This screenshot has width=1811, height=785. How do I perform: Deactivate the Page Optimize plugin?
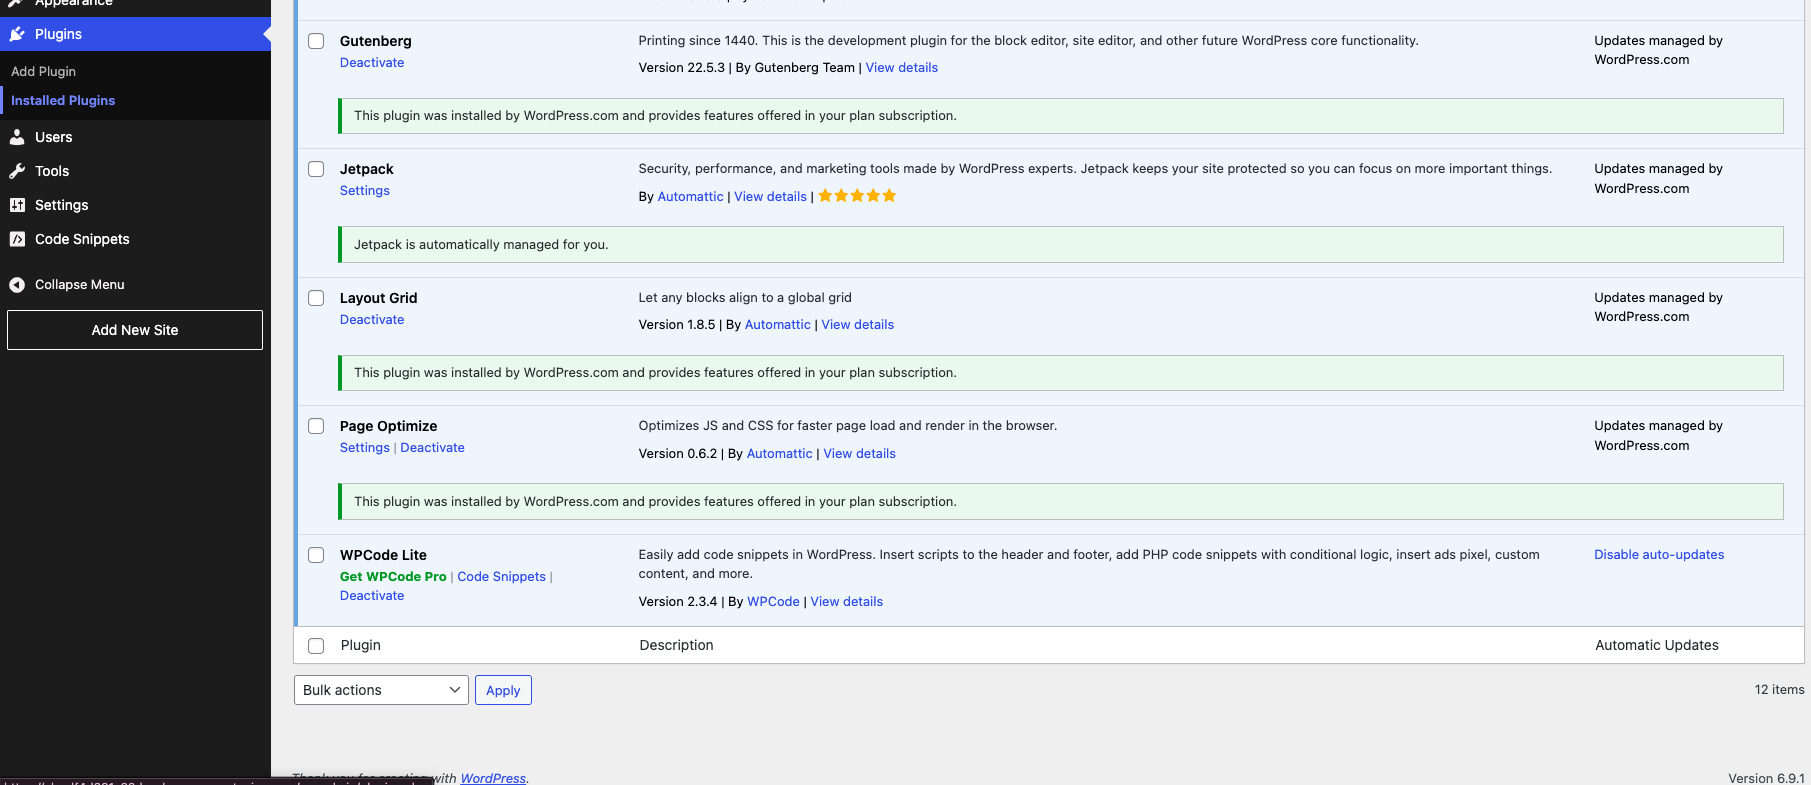click(x=432, y=447)
